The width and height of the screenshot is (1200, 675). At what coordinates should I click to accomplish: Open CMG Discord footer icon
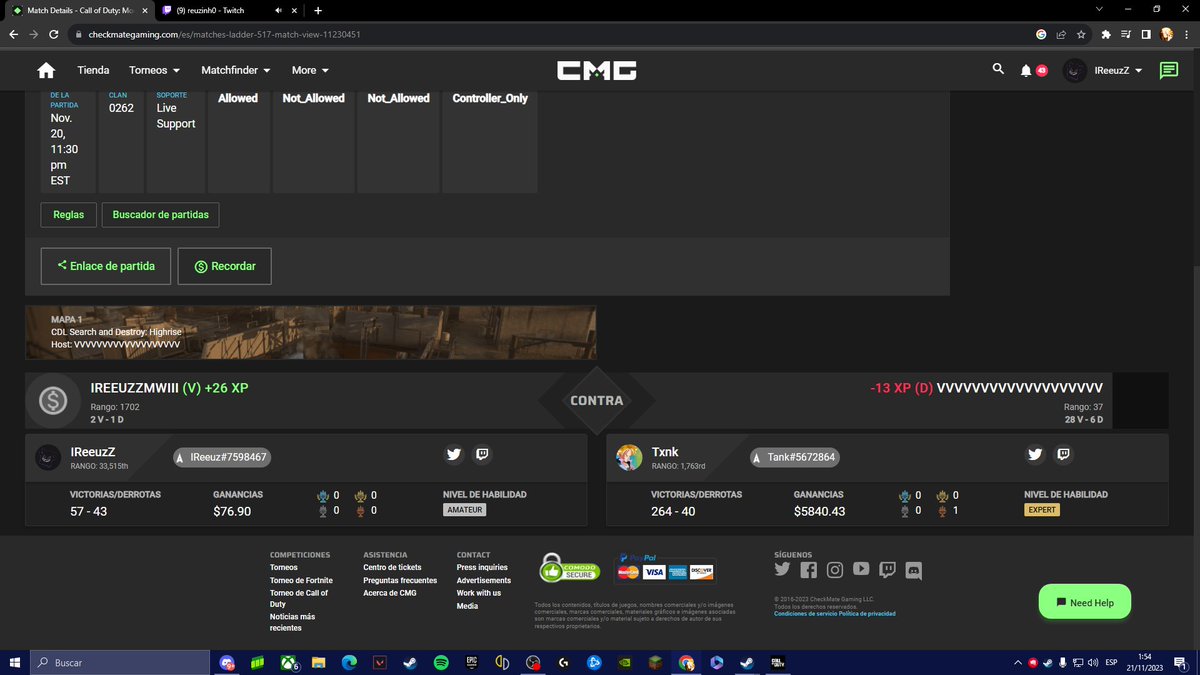click(x=913, y=569)
